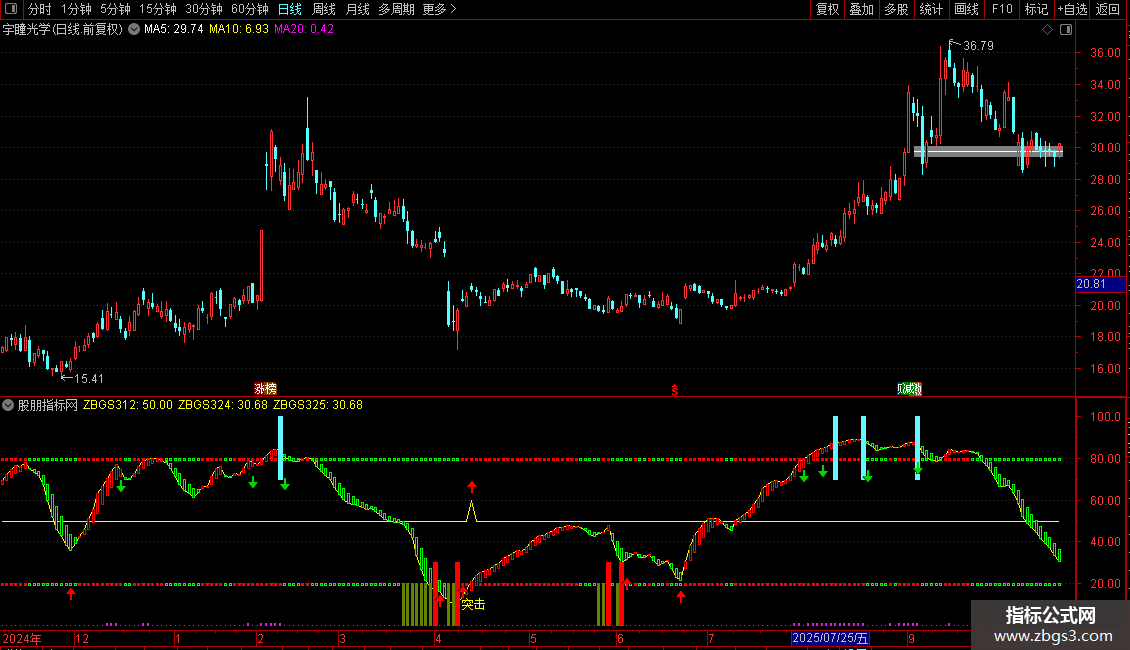Open 统计 statistics tool
Screen dimensions: 1130x650
tap(931, 9)
